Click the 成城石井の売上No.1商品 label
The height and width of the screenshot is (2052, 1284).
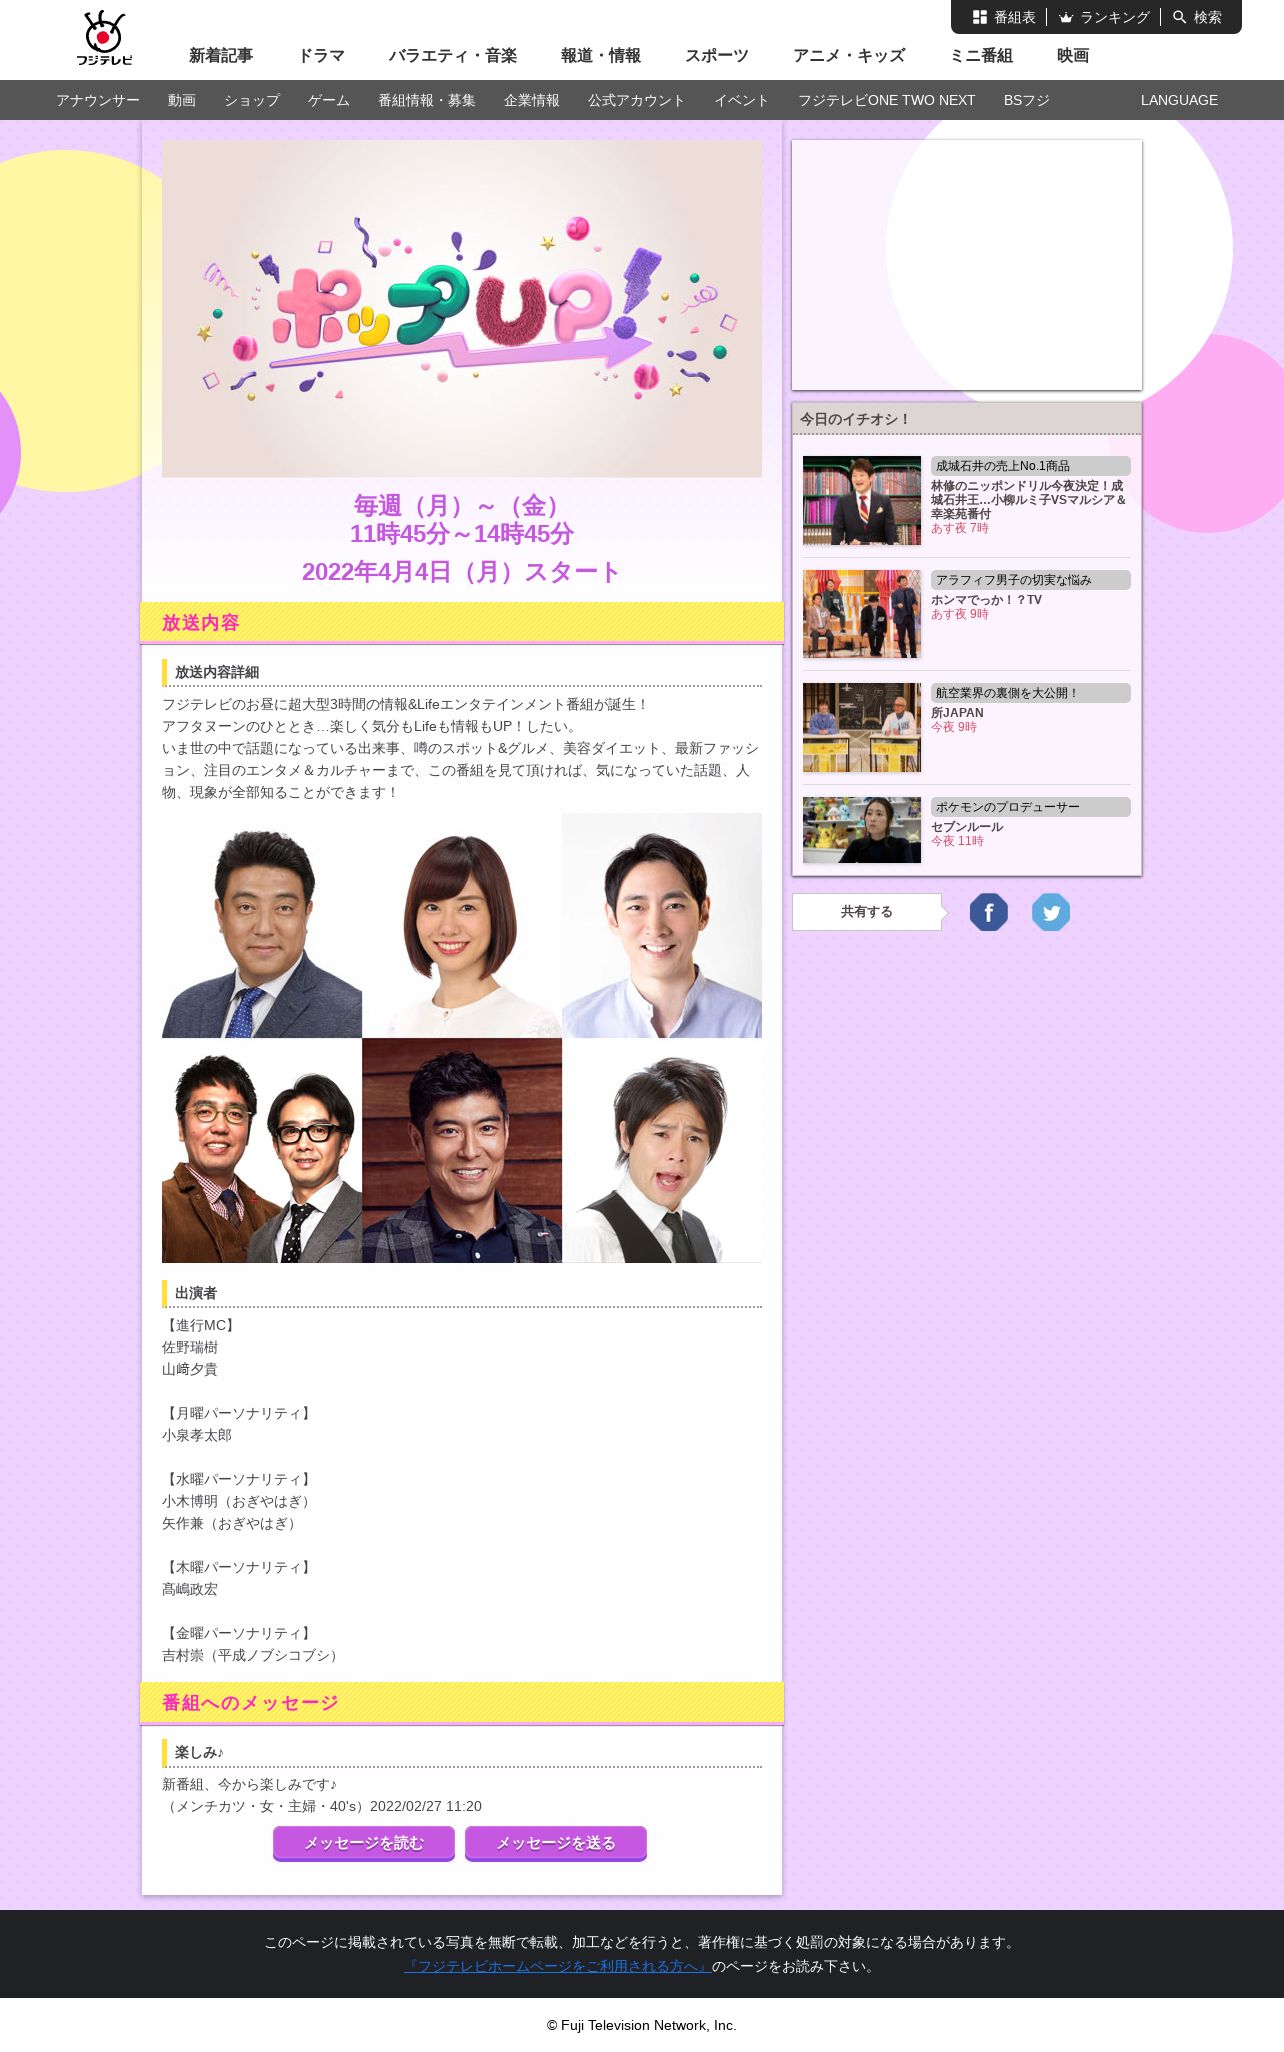pyautogui.click(x=1031, y=466)
